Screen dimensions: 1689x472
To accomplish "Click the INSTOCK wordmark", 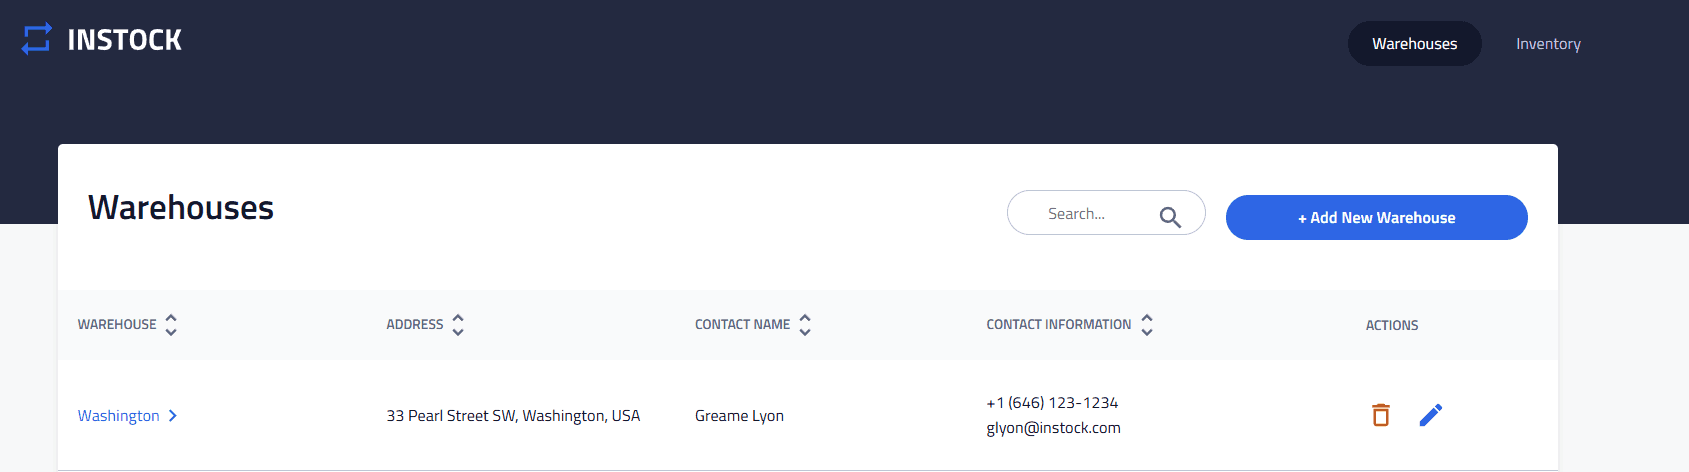I will tap(124, 40).
